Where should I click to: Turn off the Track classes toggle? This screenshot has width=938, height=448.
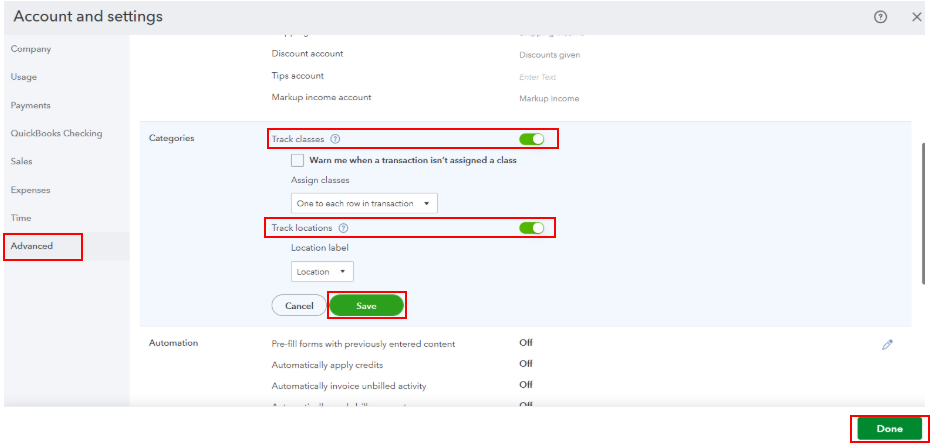(531, 139)
